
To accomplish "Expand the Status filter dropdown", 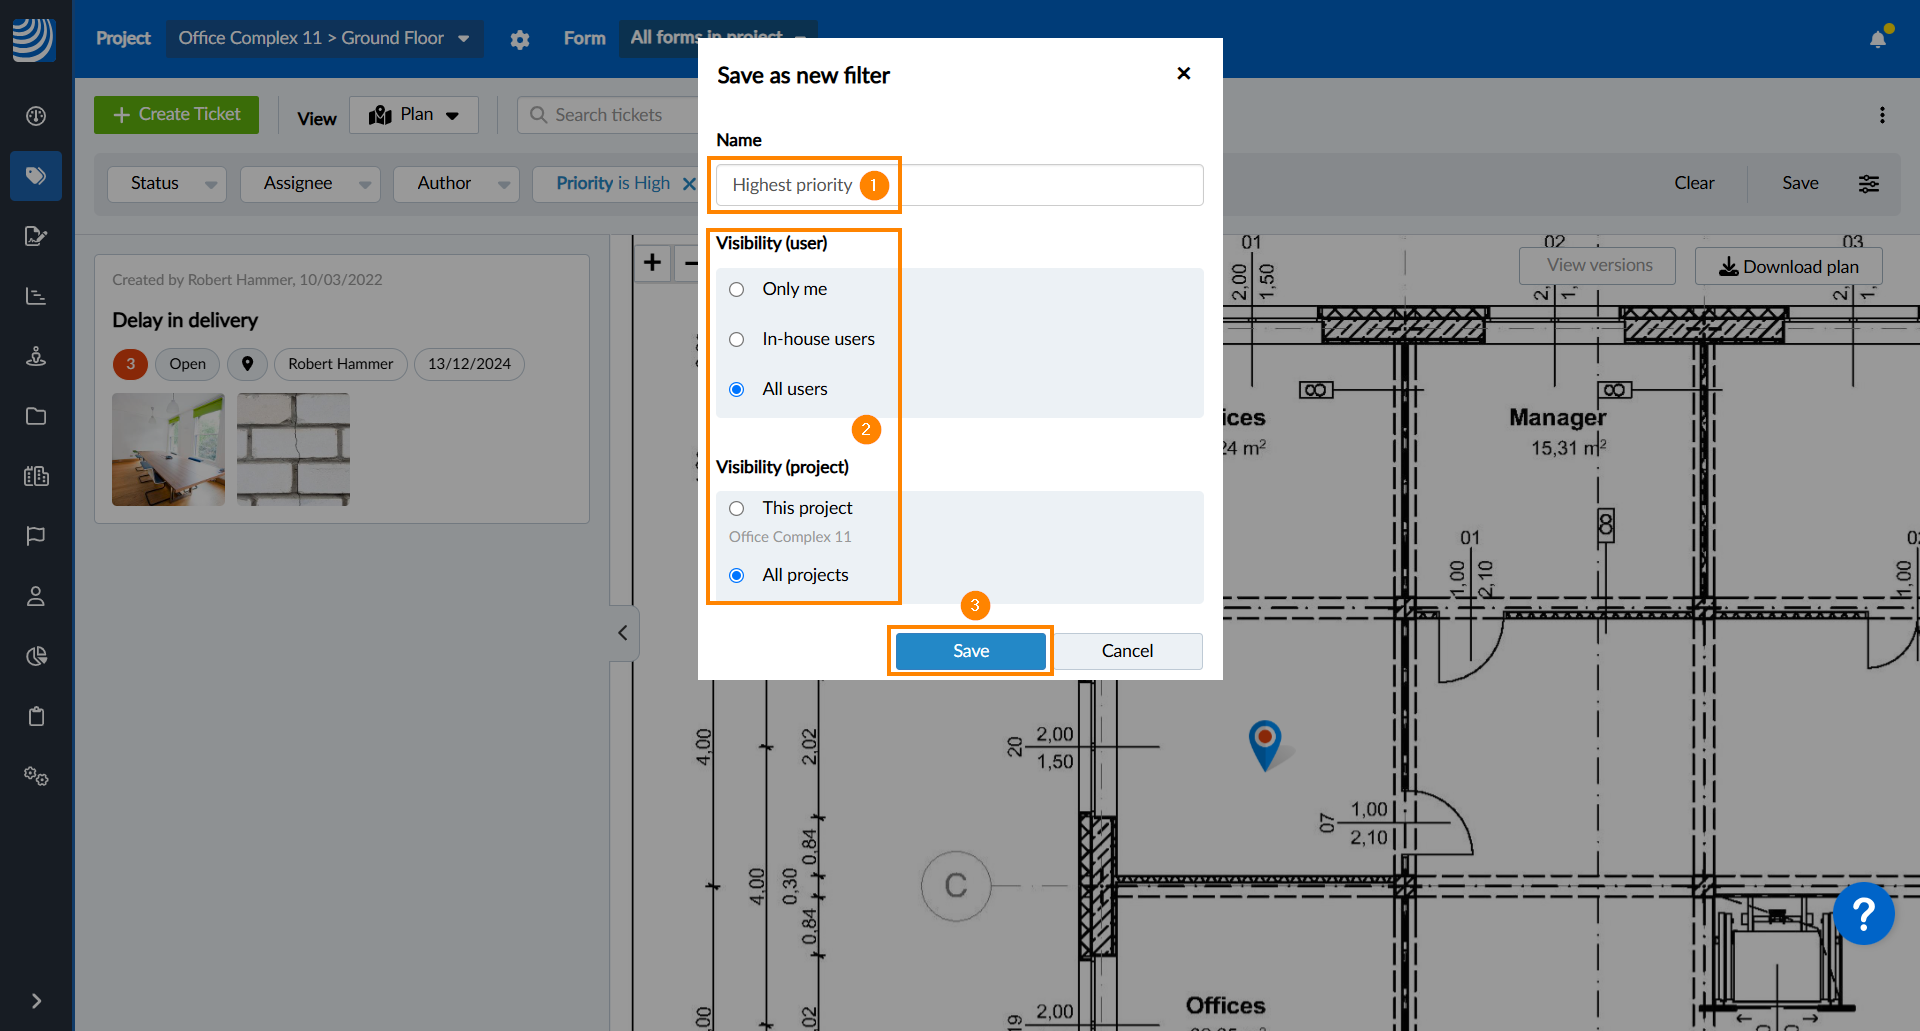I will coord(167,184).
